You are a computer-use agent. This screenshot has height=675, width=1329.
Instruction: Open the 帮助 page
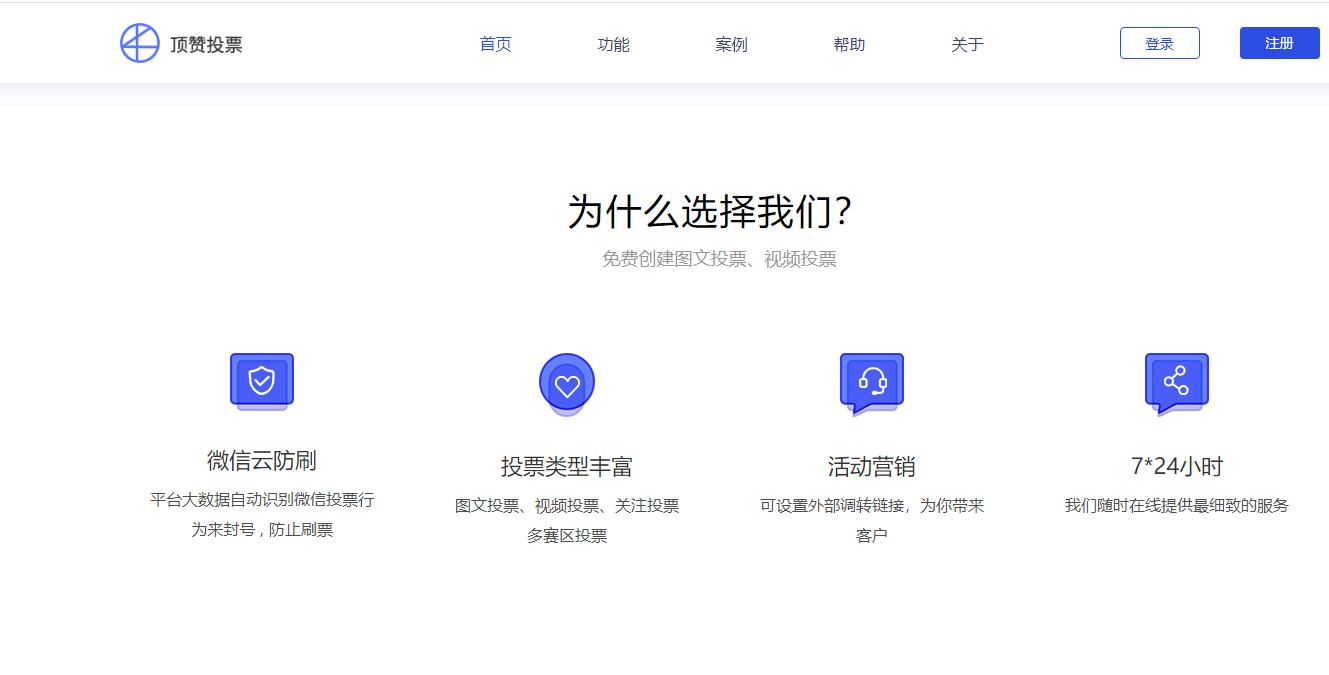(x=848, y=43)
